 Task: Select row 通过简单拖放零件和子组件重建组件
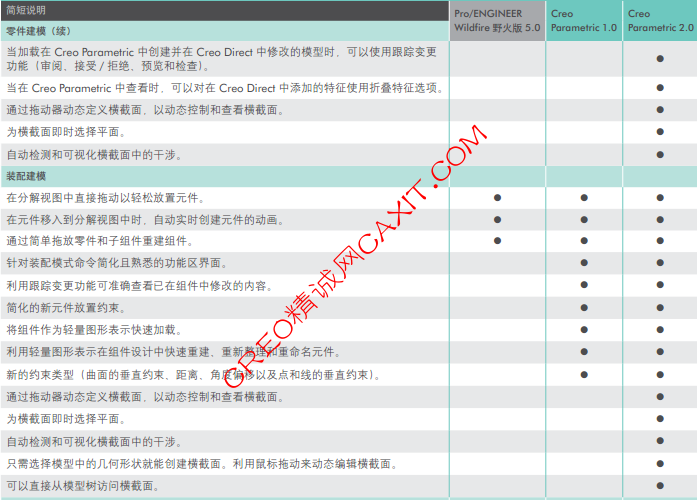[349, 241]
